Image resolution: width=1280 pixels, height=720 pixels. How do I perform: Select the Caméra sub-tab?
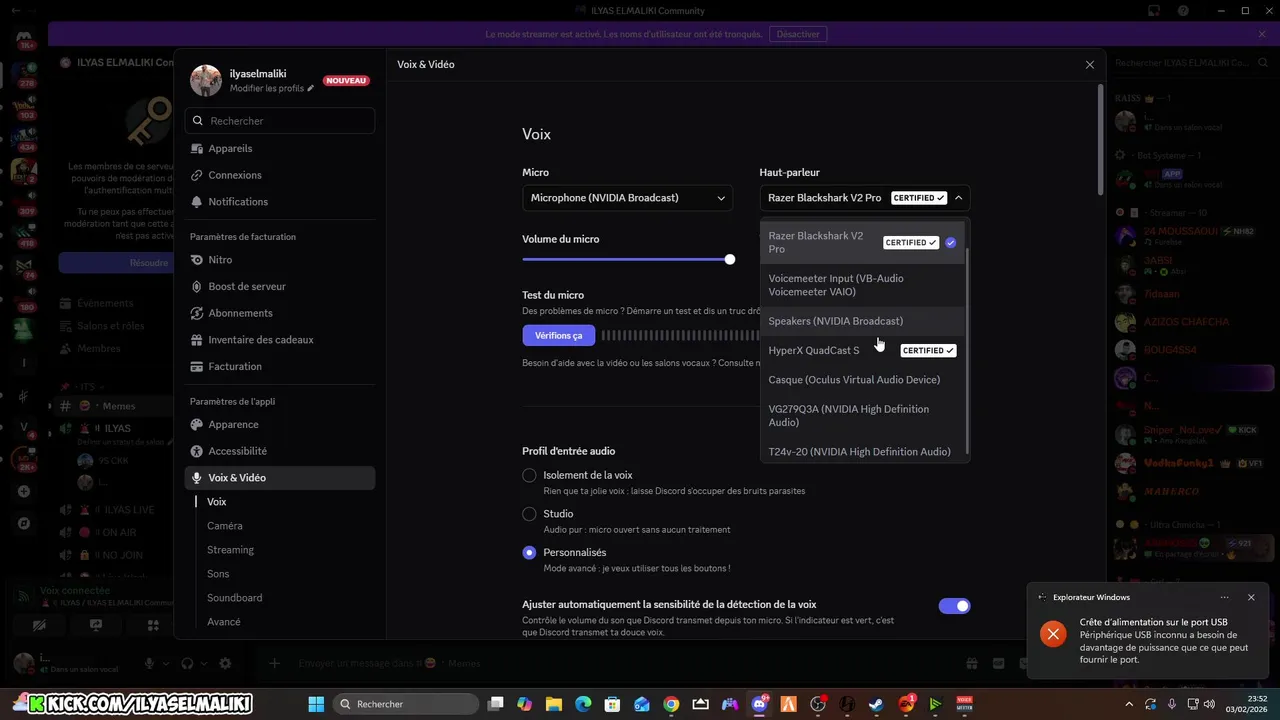(x=225, y=526)
